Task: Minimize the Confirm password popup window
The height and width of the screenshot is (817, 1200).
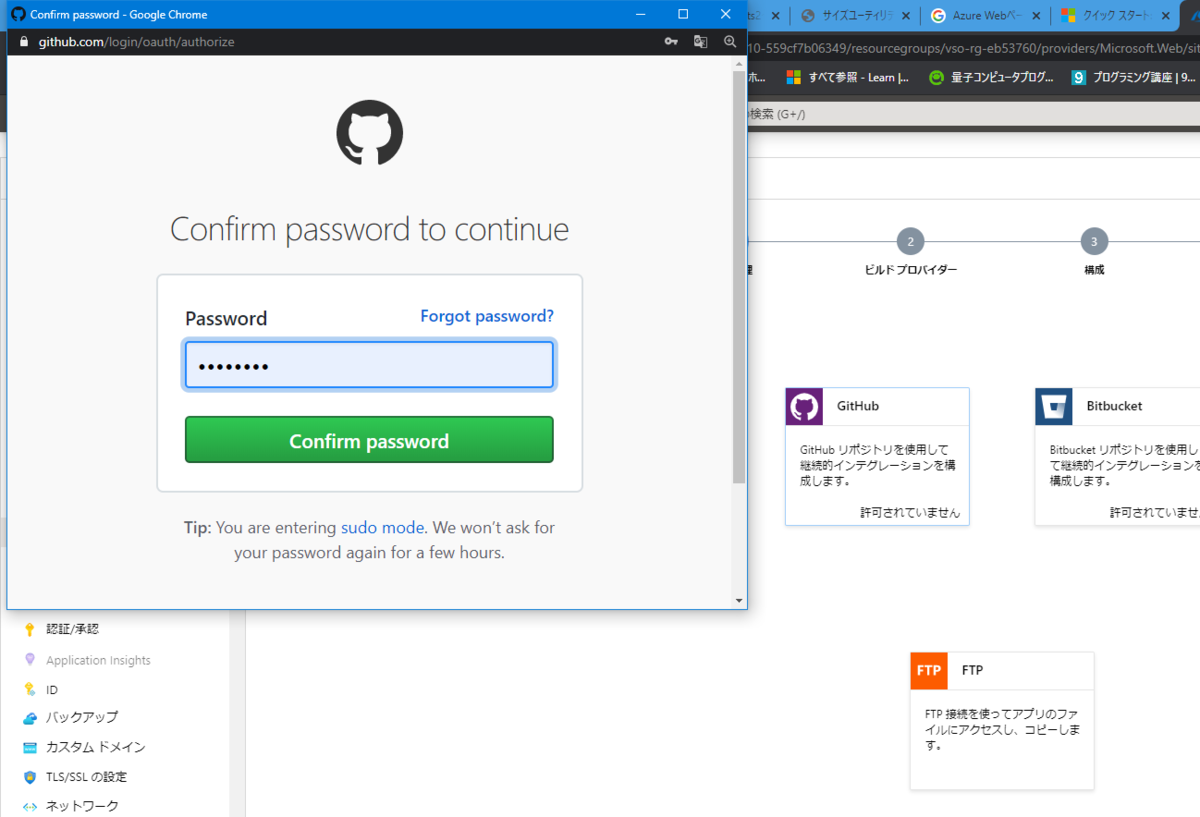Action: pos(639,14)
